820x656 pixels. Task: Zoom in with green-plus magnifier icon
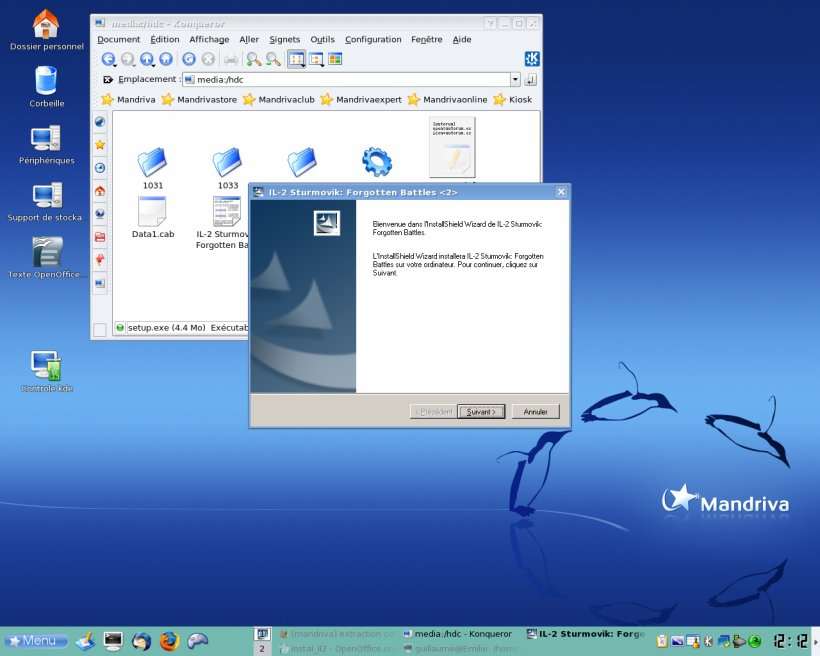(254, 59)
